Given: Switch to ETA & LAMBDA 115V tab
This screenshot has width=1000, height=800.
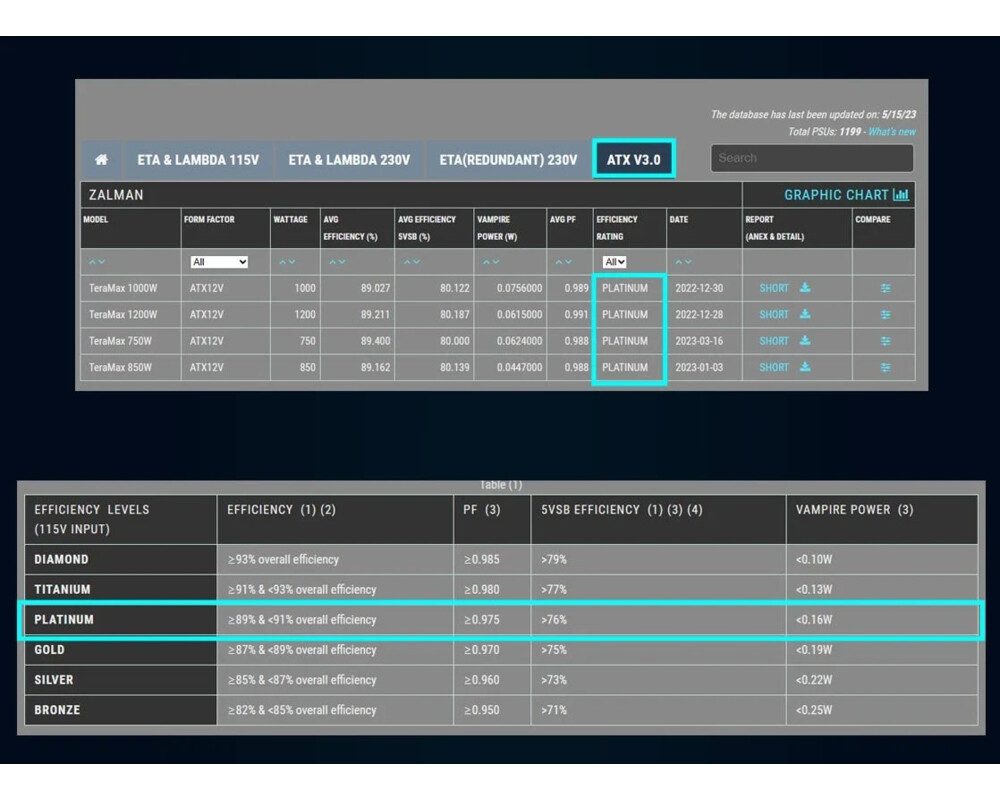Looking at the screenshot, I should click(196, 160).
